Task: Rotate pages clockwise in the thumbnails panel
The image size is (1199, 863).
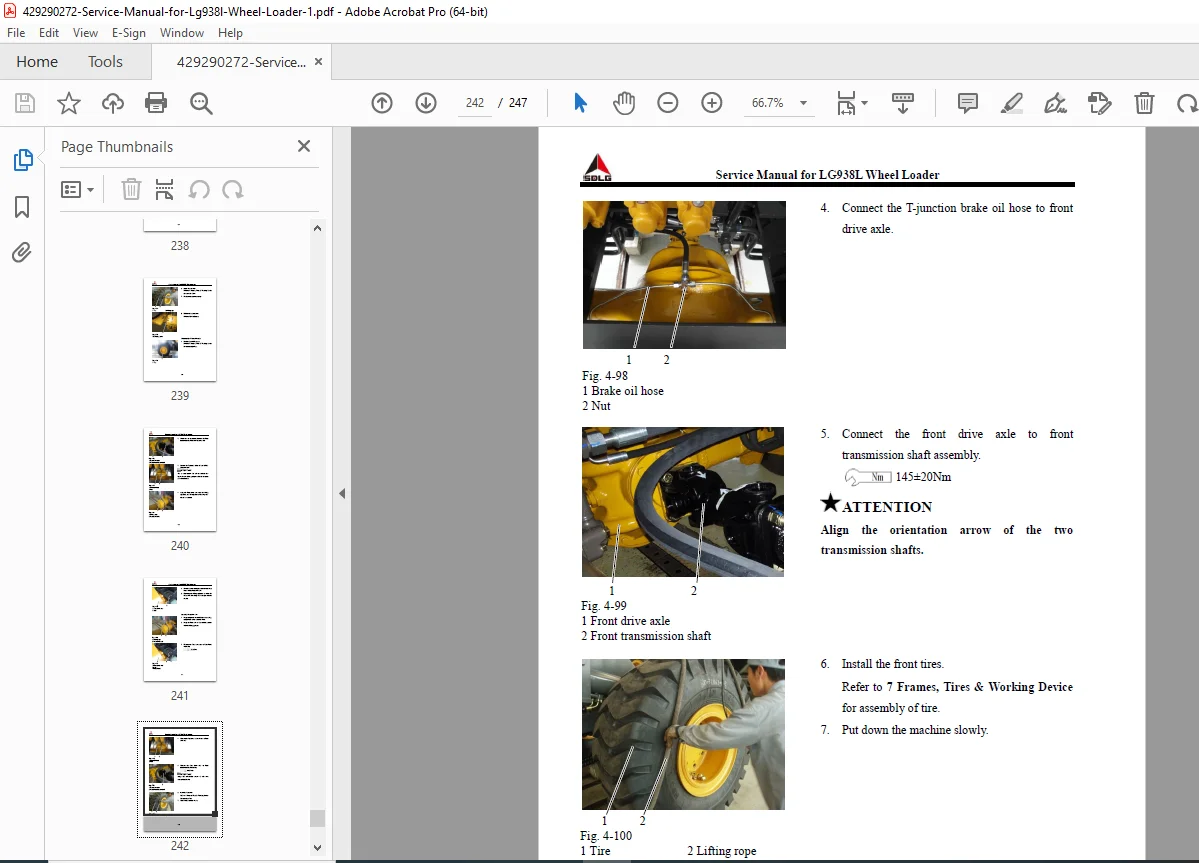Action: click(x=232, y=190)
